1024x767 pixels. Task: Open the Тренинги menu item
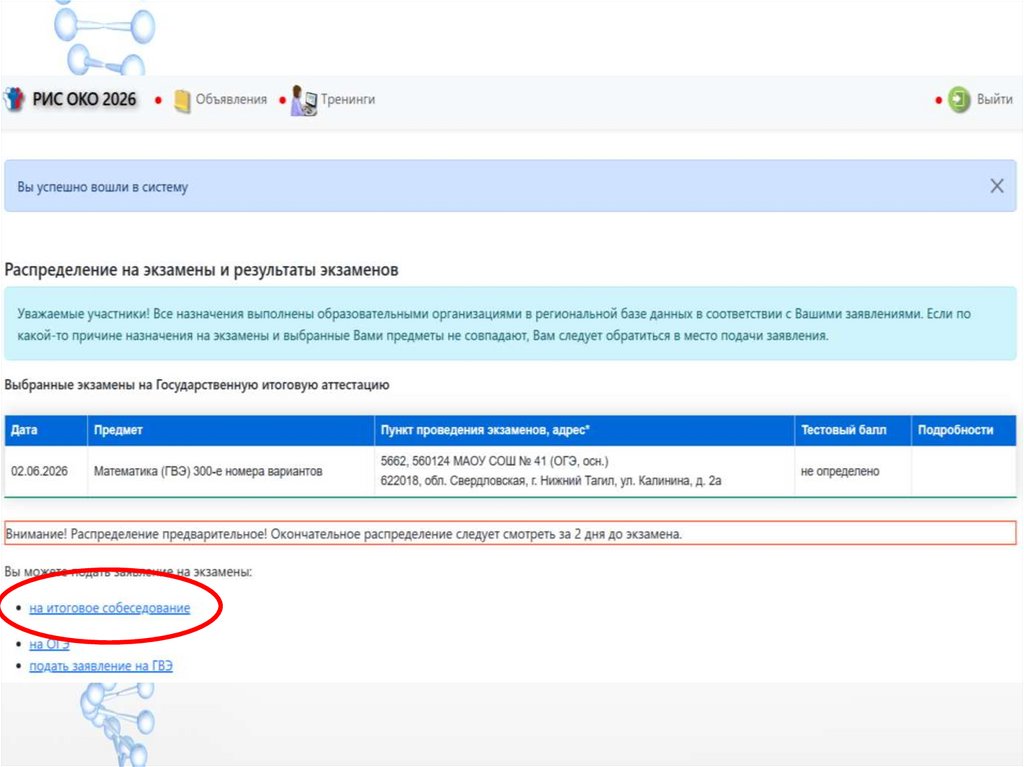347,99
